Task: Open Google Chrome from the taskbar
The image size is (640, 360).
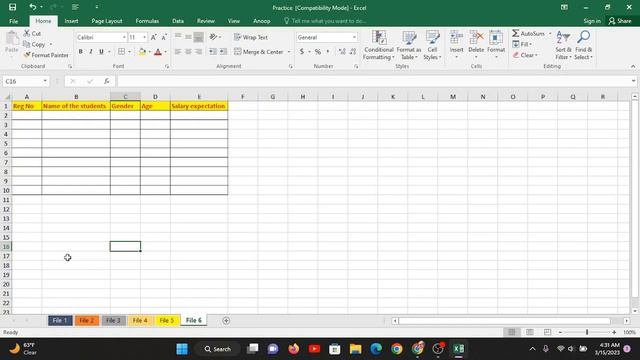Action: [397, 349]
